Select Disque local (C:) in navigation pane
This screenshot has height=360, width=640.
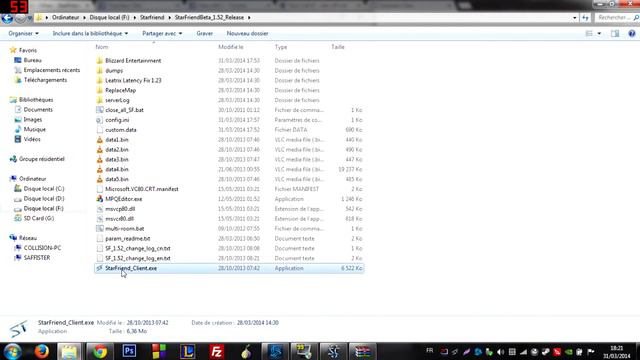(44, 189)
